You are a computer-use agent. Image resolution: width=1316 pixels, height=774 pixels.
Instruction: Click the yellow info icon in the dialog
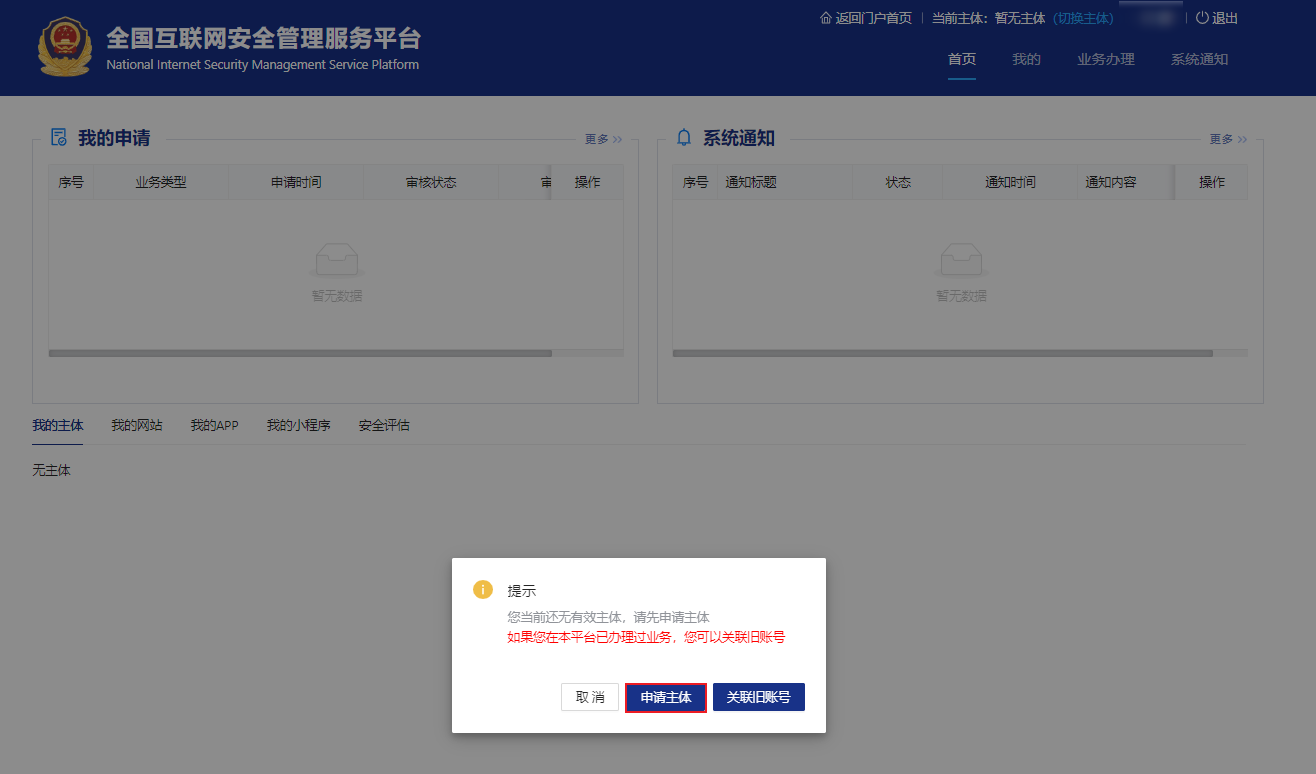(482, 590)
